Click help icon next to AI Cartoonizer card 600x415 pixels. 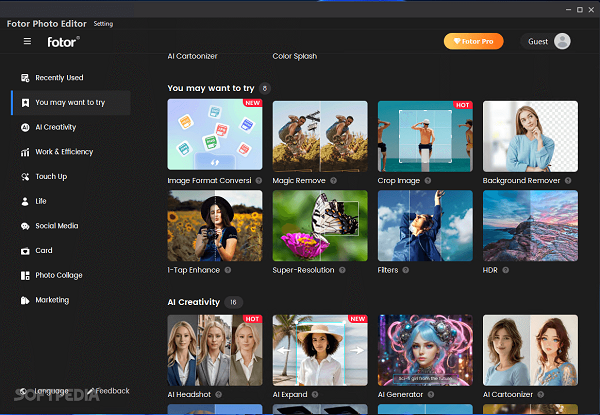click(541, 394)
